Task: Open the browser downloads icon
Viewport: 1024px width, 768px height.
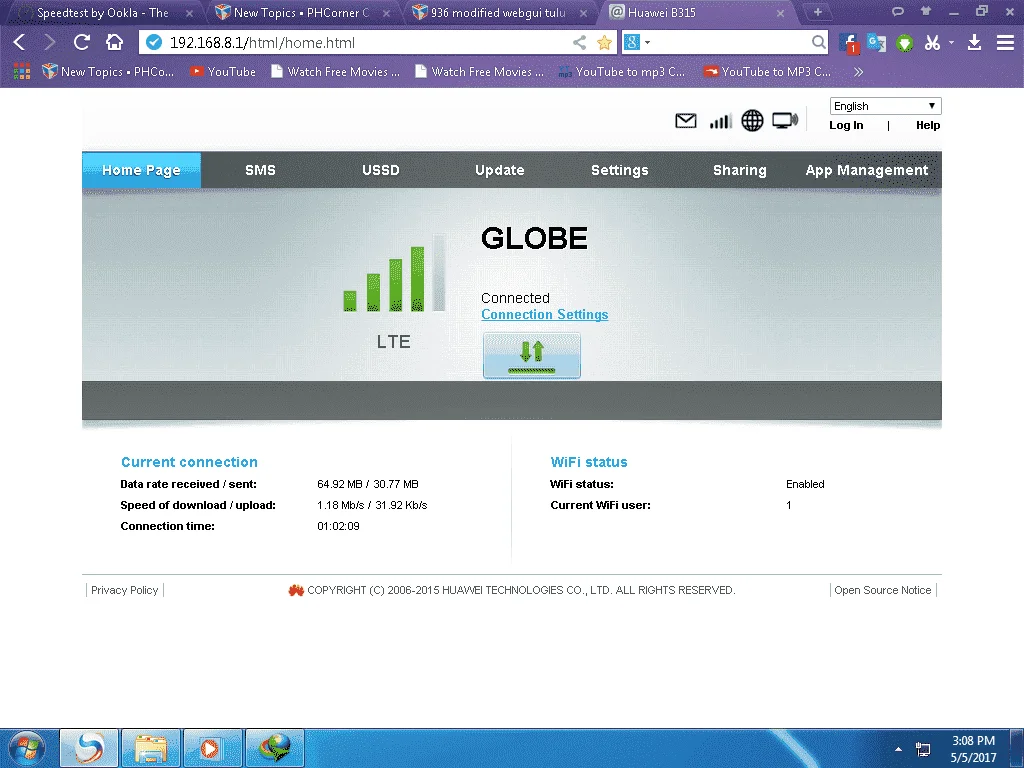Action: 974,42
